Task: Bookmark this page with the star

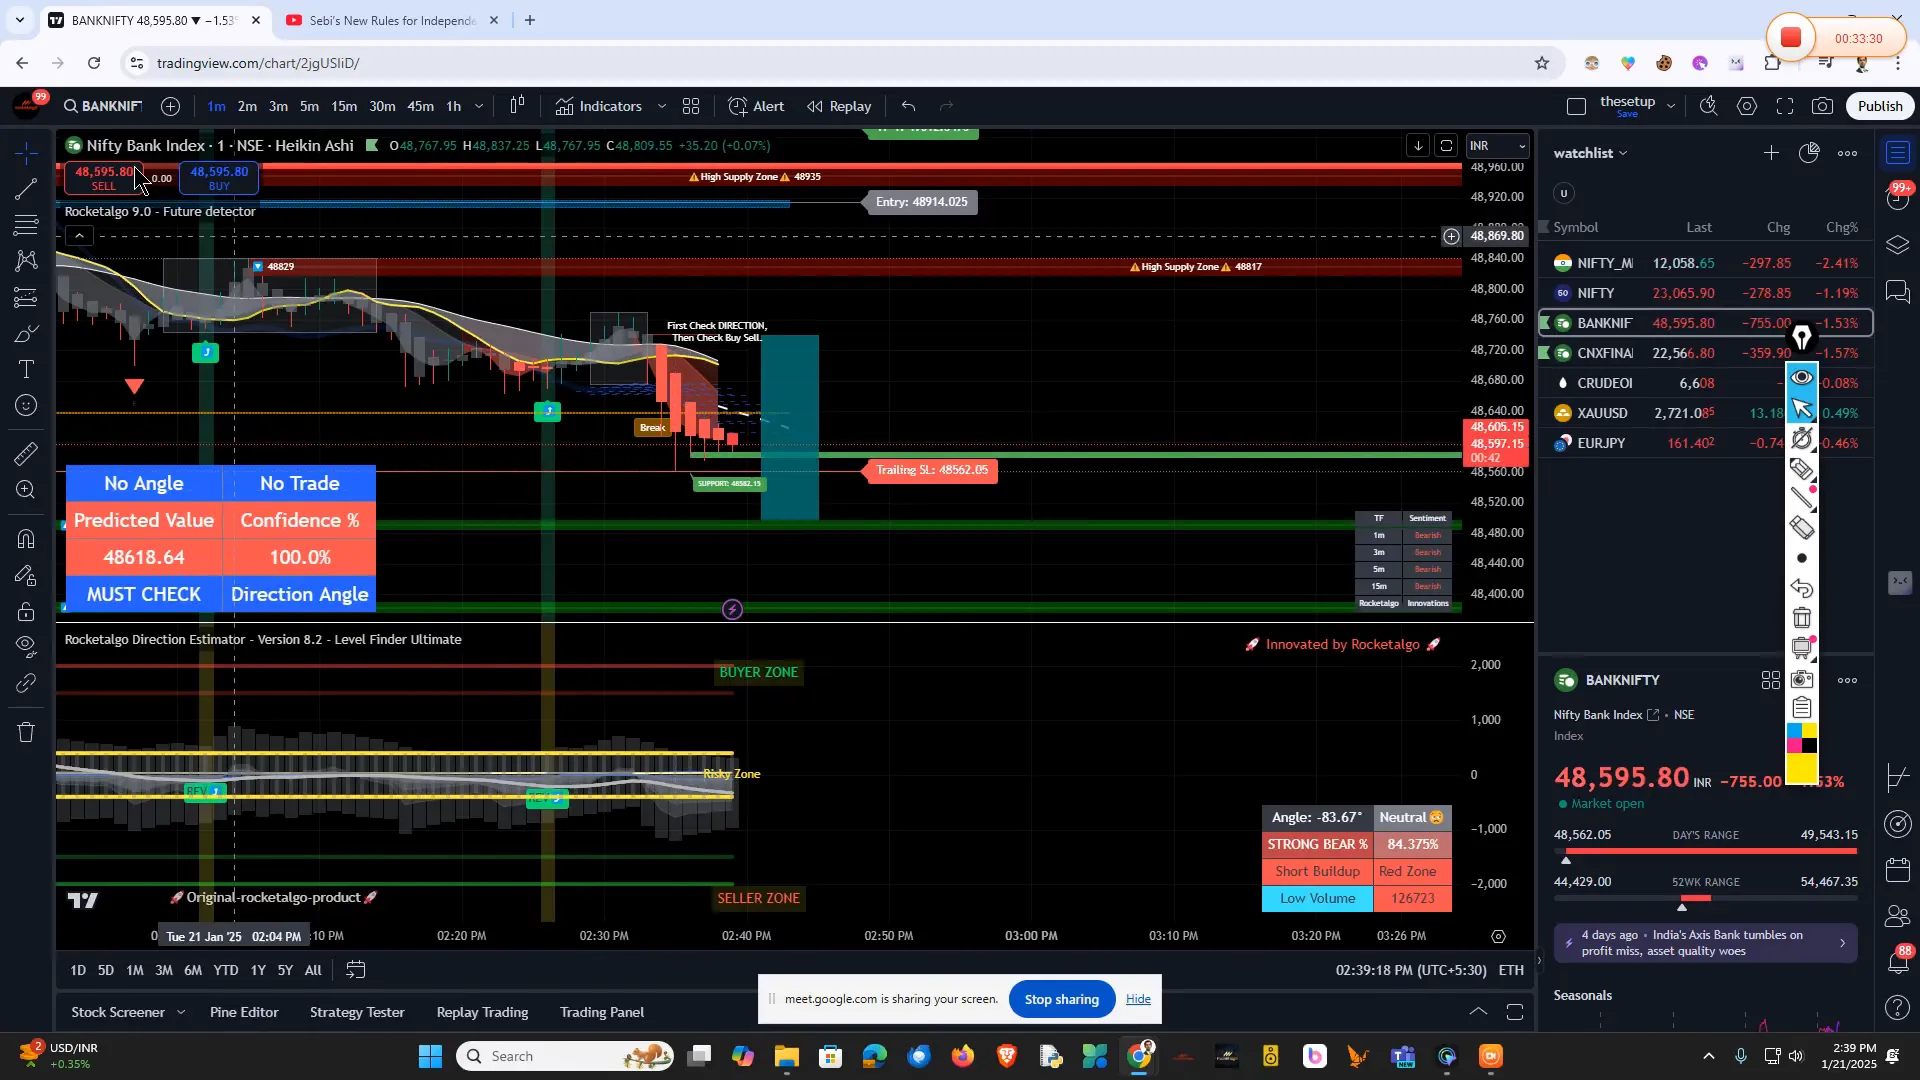Action: (1542, 63)
